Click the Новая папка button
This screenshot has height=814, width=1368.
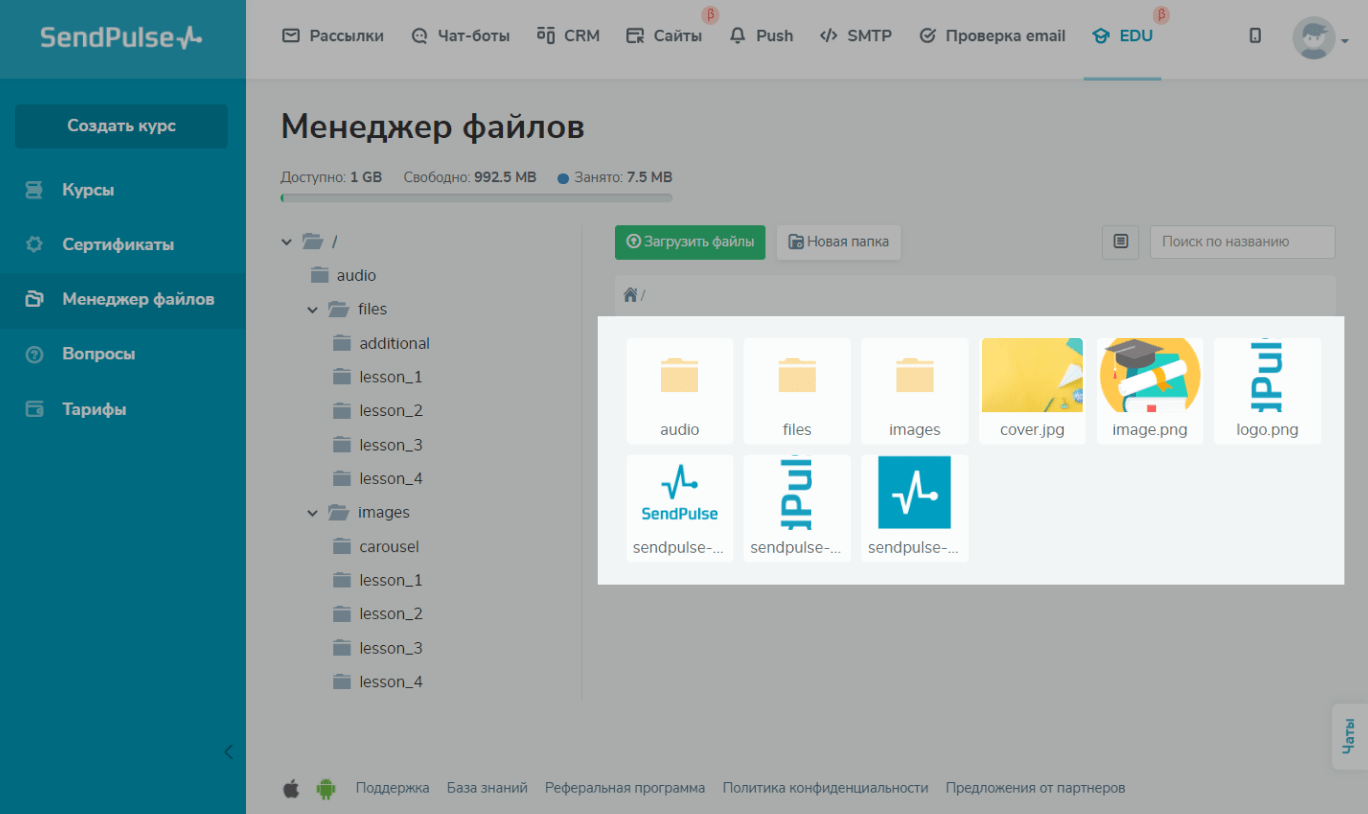pyautogui.click(x=838, y=242)
